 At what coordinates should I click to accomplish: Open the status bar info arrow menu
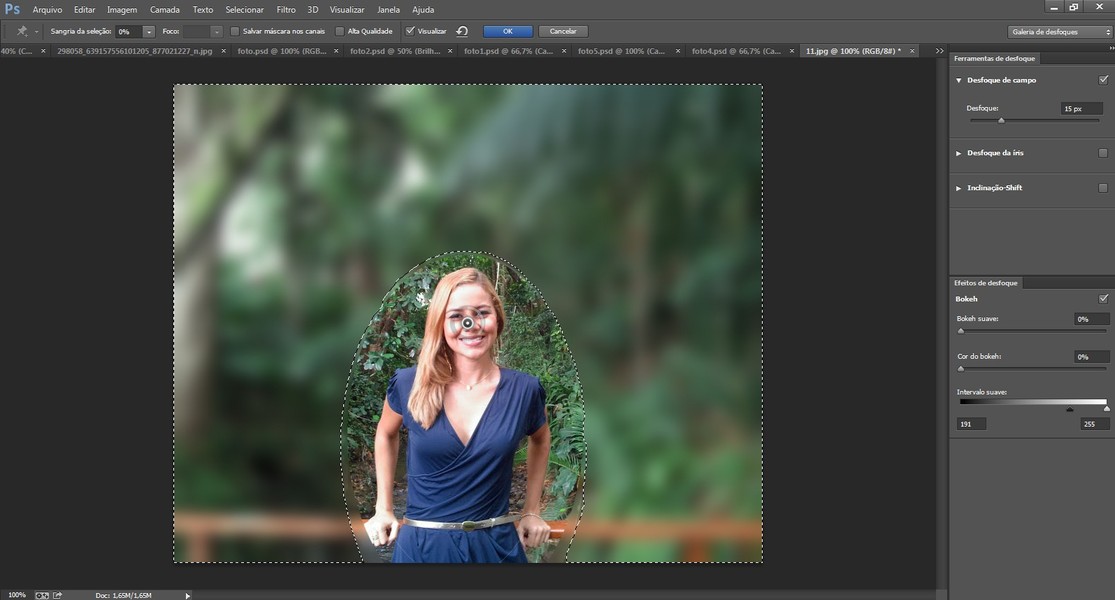pos(188,596)
